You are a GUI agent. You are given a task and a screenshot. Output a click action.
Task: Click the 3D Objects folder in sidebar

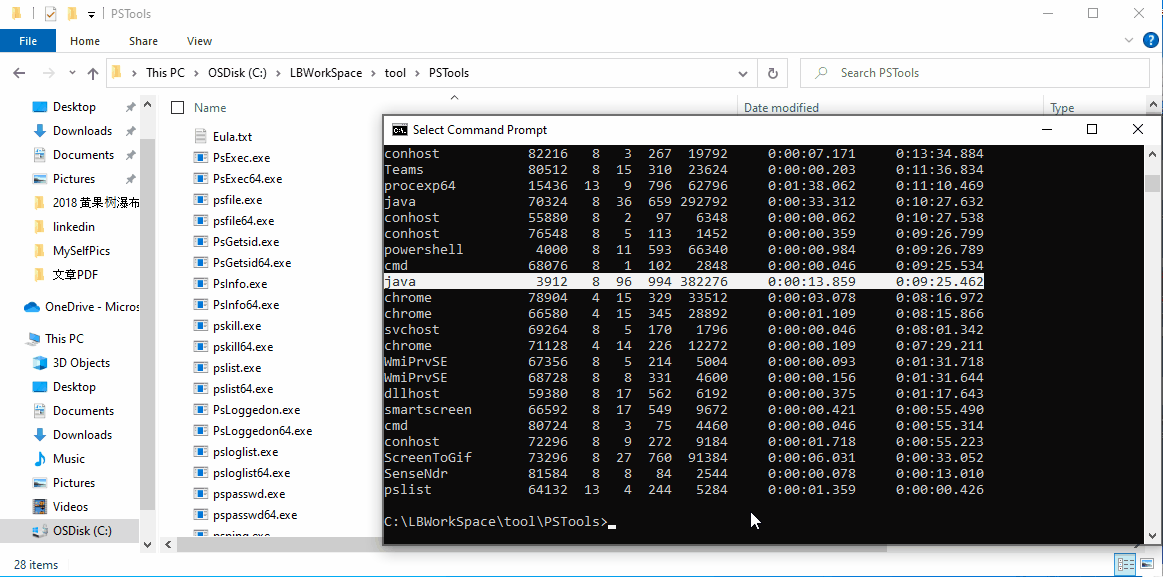click(x=81, y=363)
